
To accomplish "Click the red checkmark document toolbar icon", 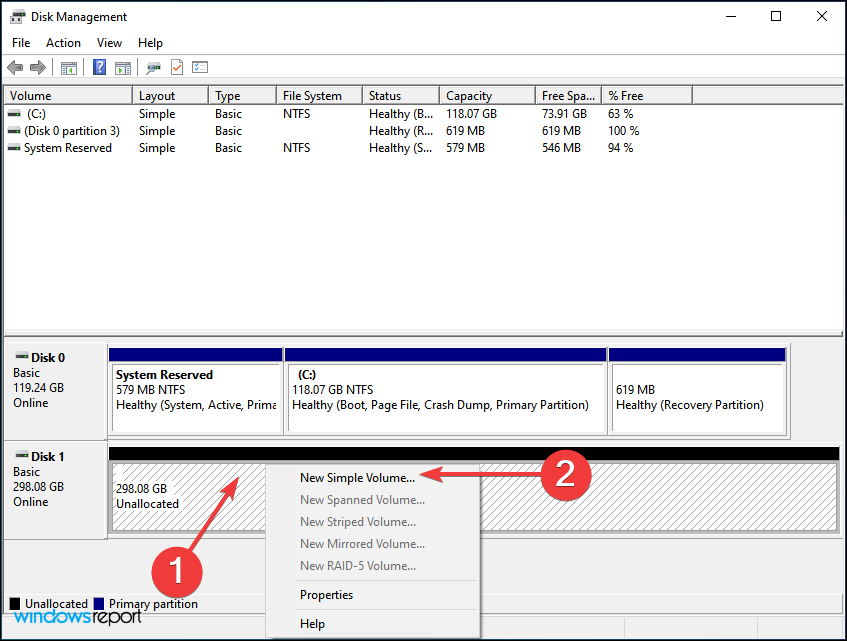I will (x=177, y=67).
